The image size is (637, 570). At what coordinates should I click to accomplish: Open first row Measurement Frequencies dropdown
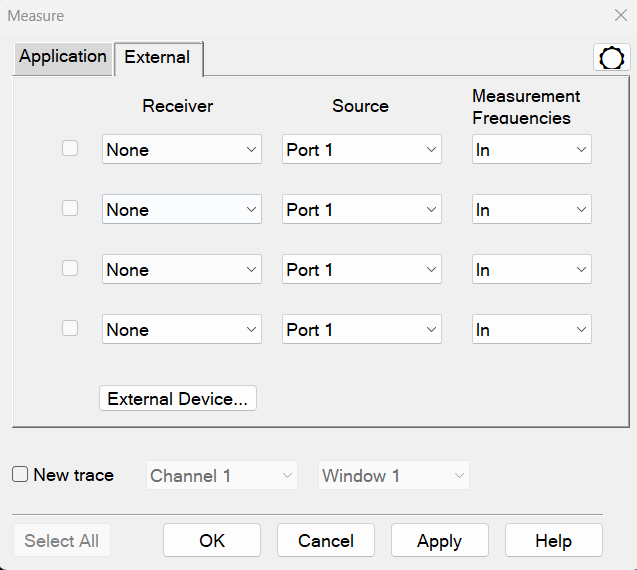pyautogui.click(x=531, y=150)
